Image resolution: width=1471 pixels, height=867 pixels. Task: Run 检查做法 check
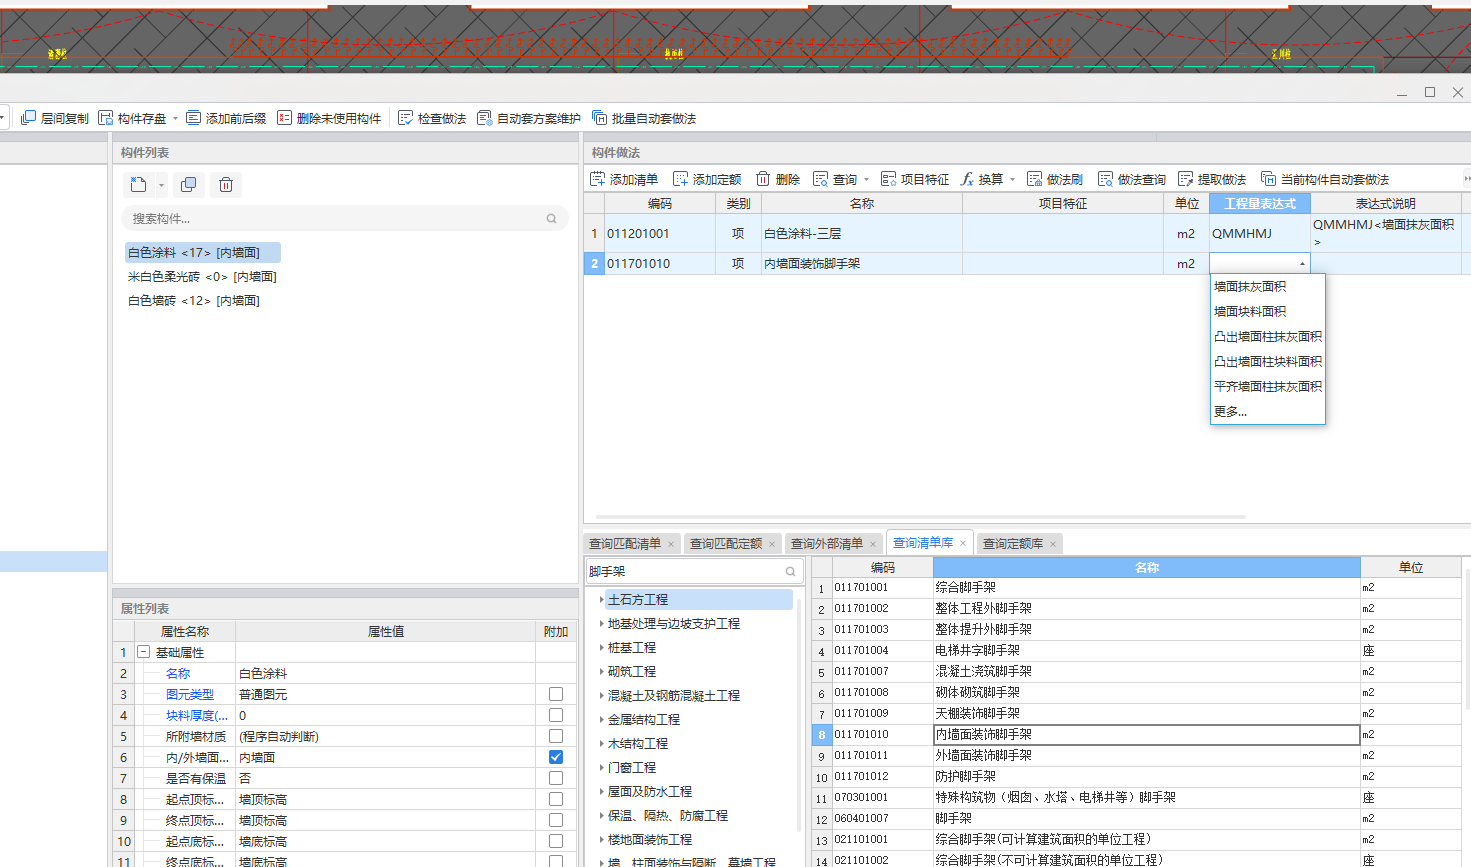tap(432, 118)
